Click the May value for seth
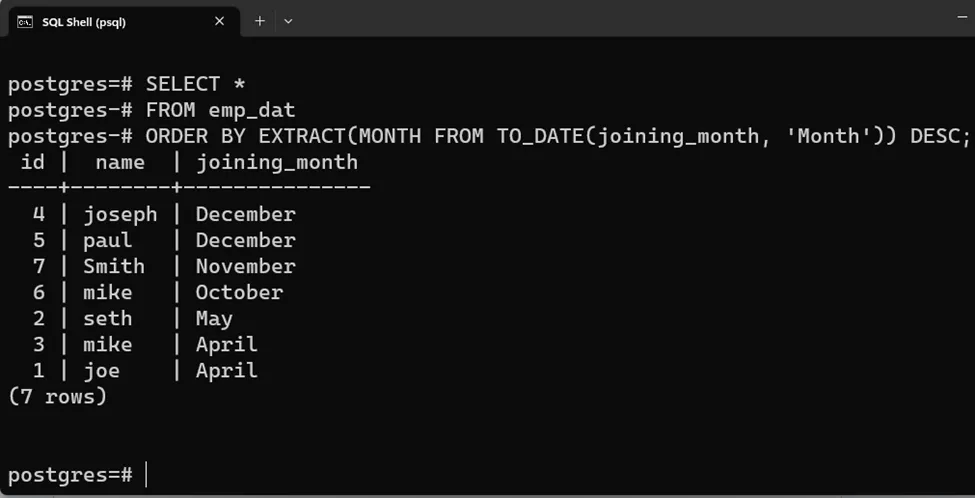This screenshot has height=498, width=975. click(214, 319)
